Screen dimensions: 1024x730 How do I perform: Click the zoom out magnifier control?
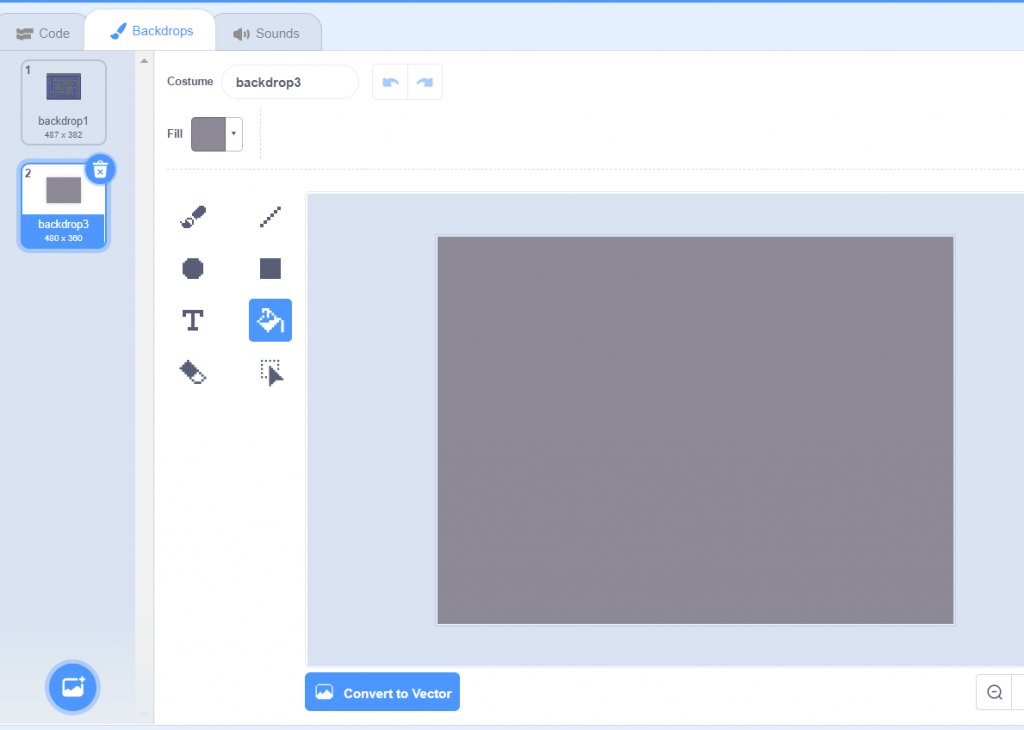(x=994, y=692)
